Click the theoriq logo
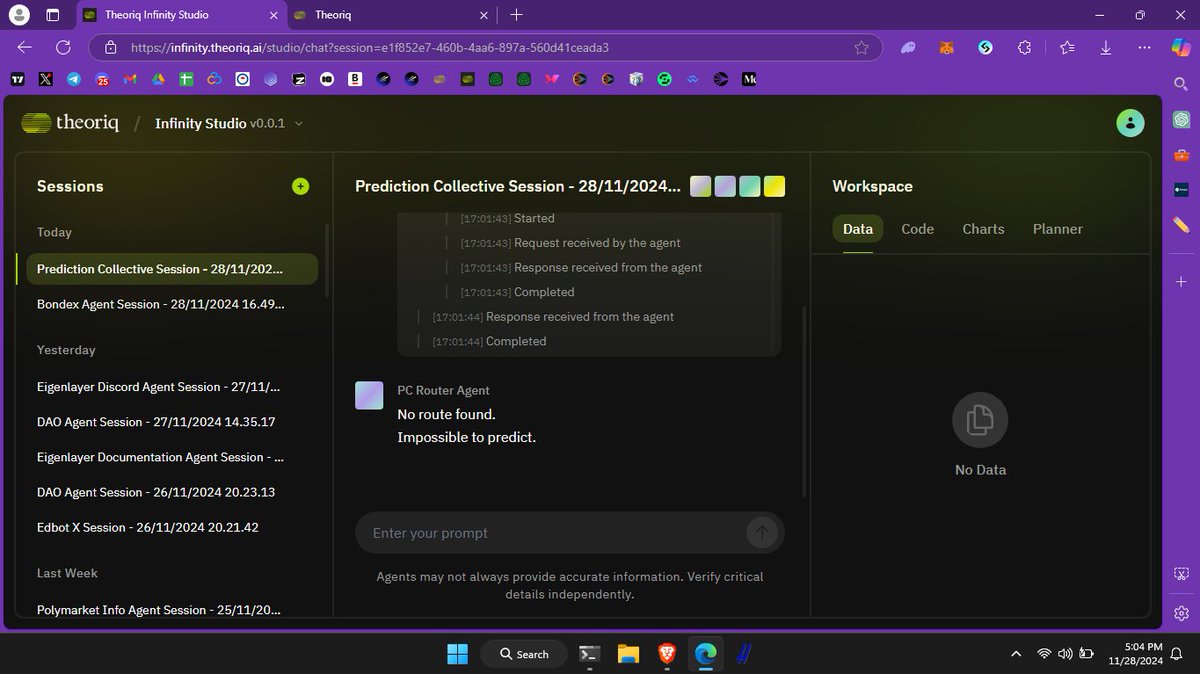The width and height of the screenshot is (1200, 674). 70,123
